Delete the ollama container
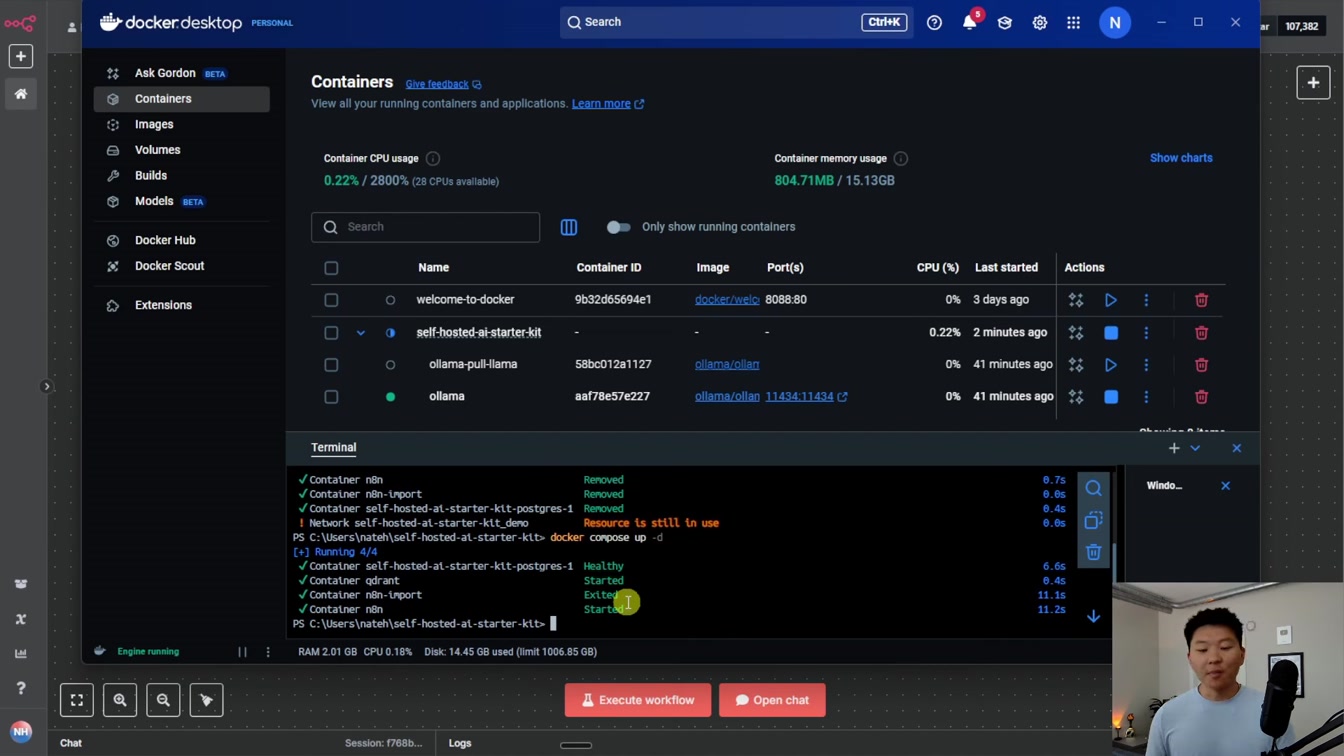 coord(1202,397)
